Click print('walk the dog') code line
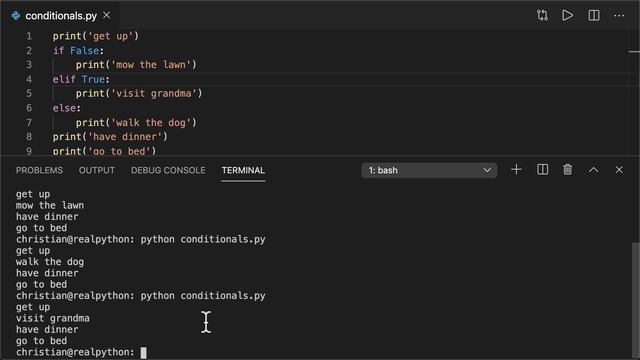640x360 pixels. (136, 122)
